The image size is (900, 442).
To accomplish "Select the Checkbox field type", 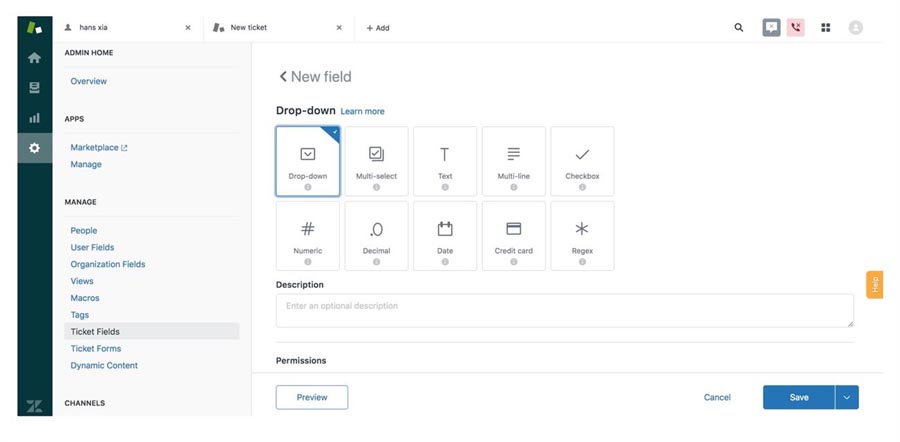I will 582,161.
